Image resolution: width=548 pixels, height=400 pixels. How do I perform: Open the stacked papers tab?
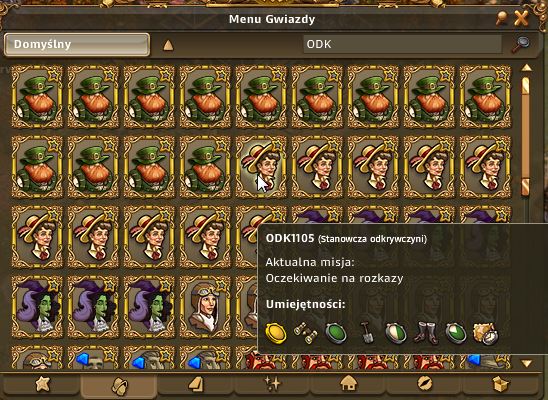point(196,384)
